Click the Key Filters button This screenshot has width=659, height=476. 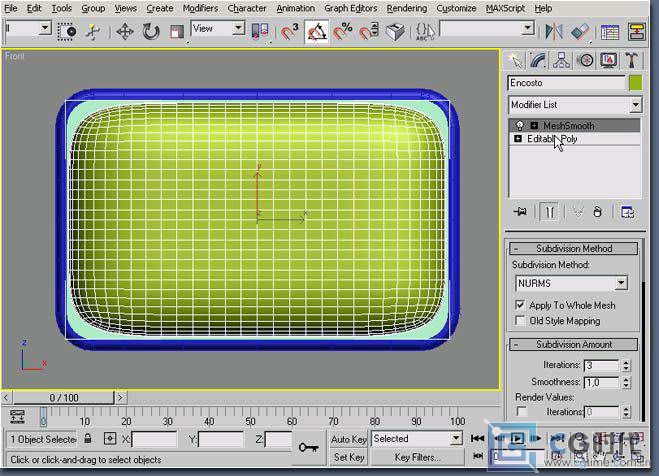[x=418, y=457]
